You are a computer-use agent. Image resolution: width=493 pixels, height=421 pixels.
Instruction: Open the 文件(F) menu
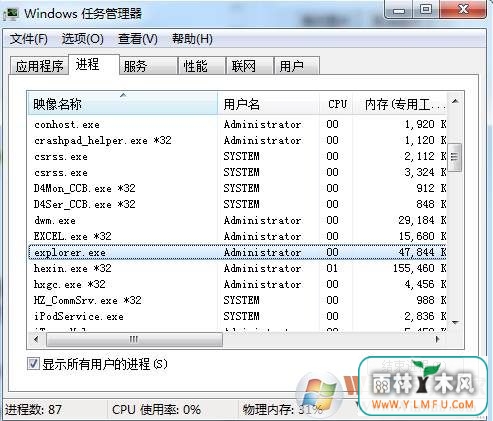[x=29, y=39]
